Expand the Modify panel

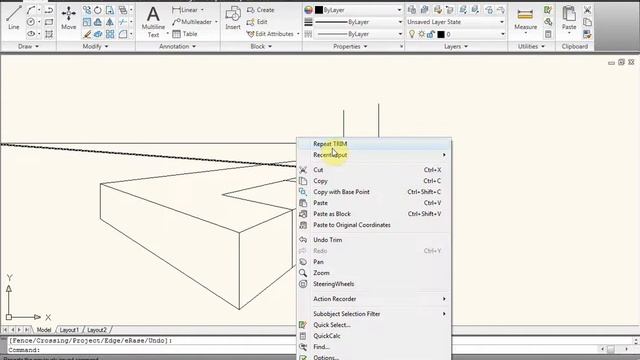(x=96, y=47)
